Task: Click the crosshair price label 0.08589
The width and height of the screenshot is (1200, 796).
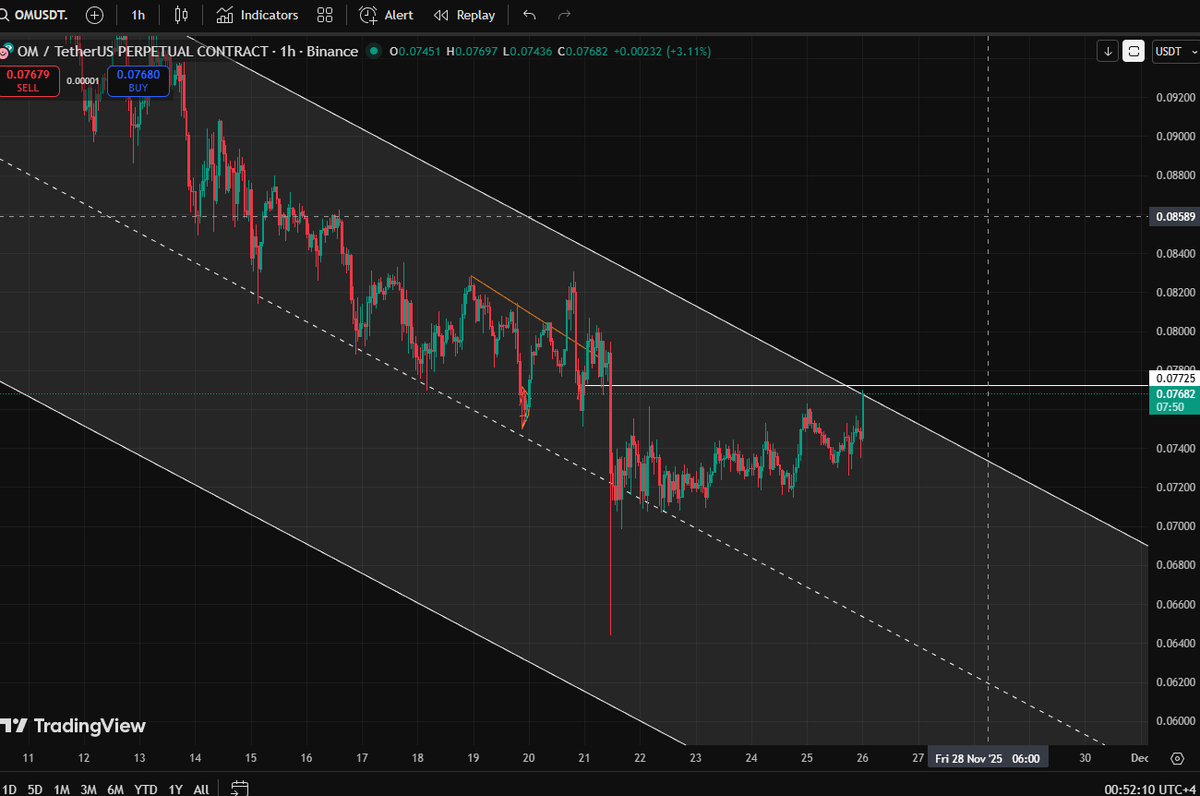Action: [1174, 216]
